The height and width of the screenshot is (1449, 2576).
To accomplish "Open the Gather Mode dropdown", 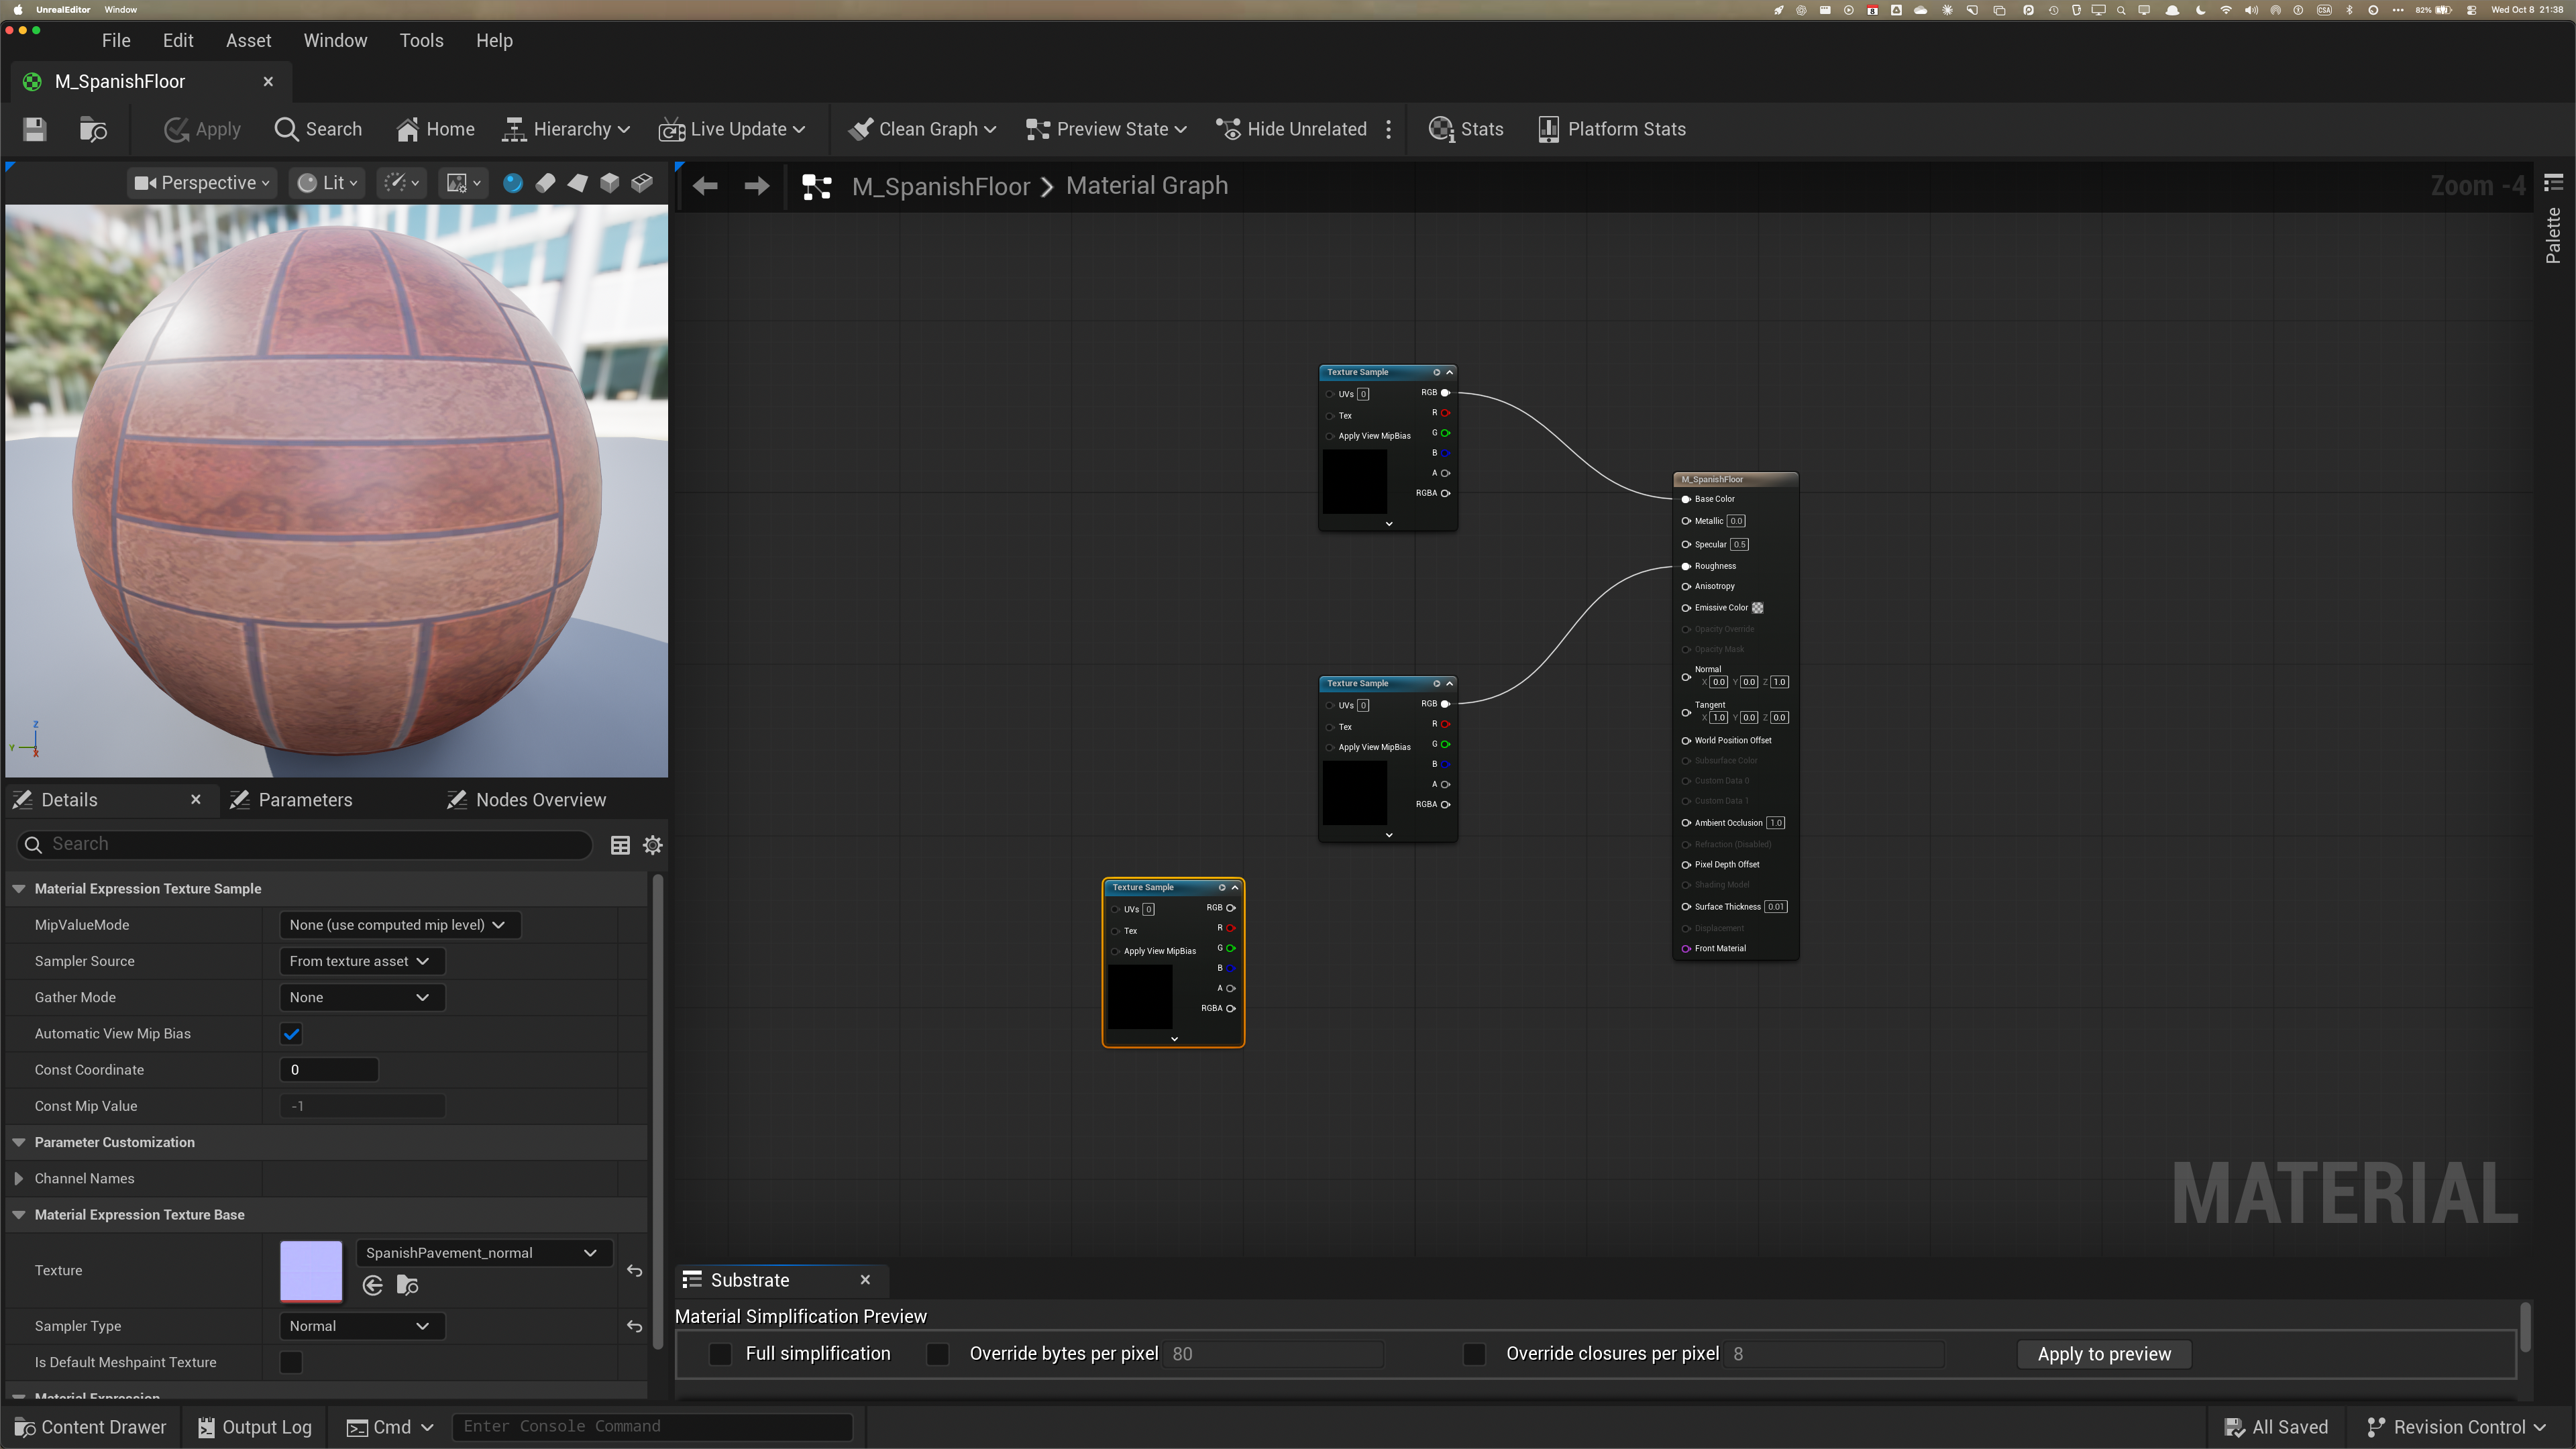I will pos(362,998).
